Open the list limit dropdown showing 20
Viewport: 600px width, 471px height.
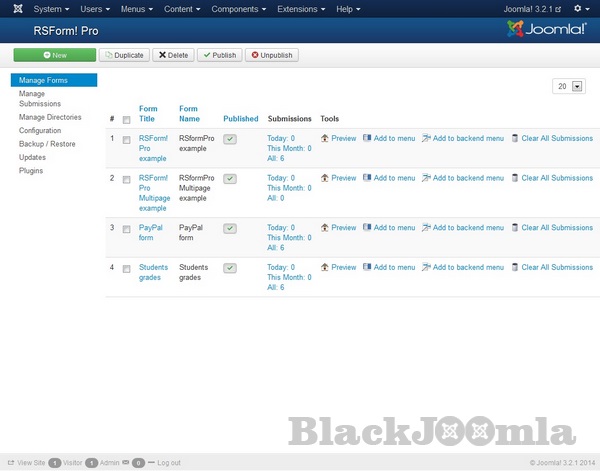(568, 87)
